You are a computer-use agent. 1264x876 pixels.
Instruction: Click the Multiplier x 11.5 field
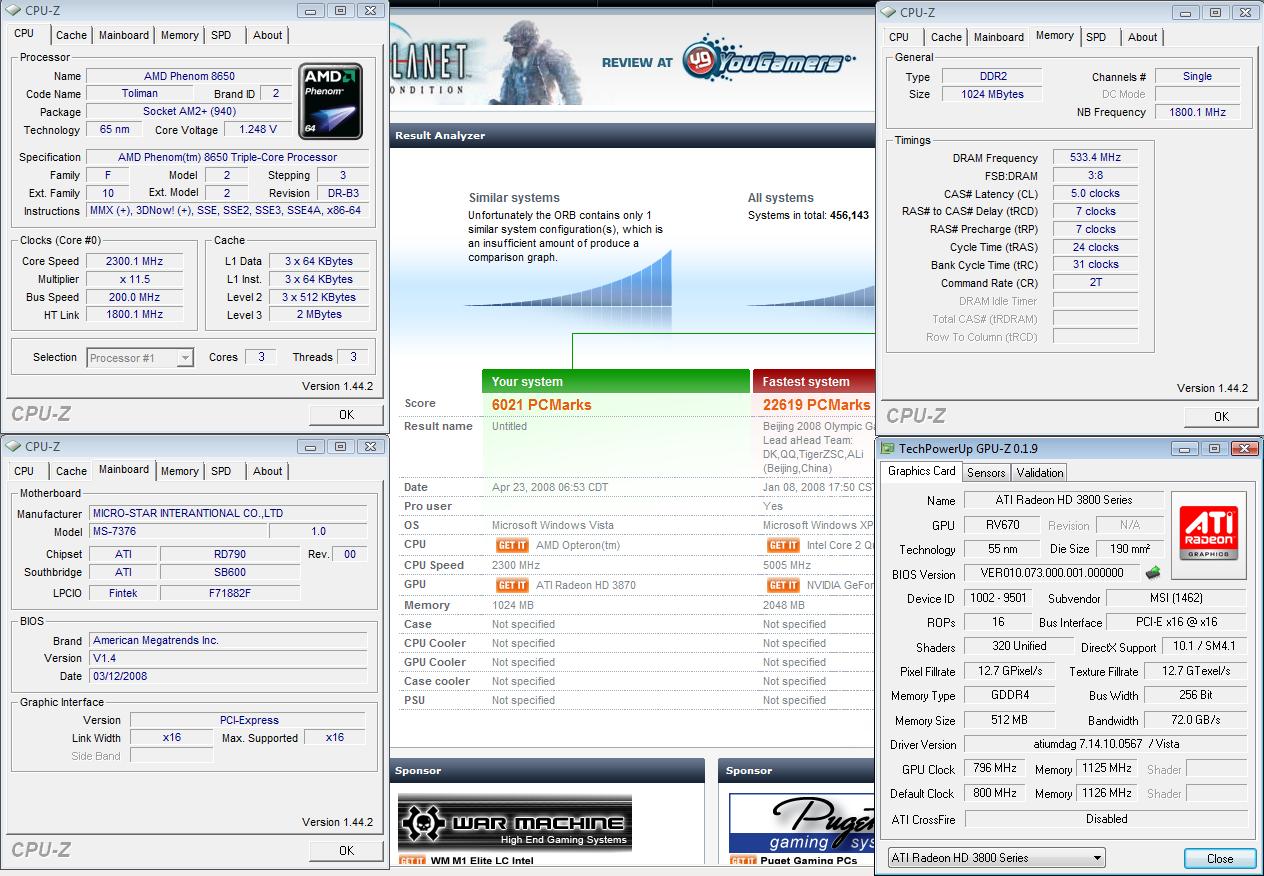(134, 279)
